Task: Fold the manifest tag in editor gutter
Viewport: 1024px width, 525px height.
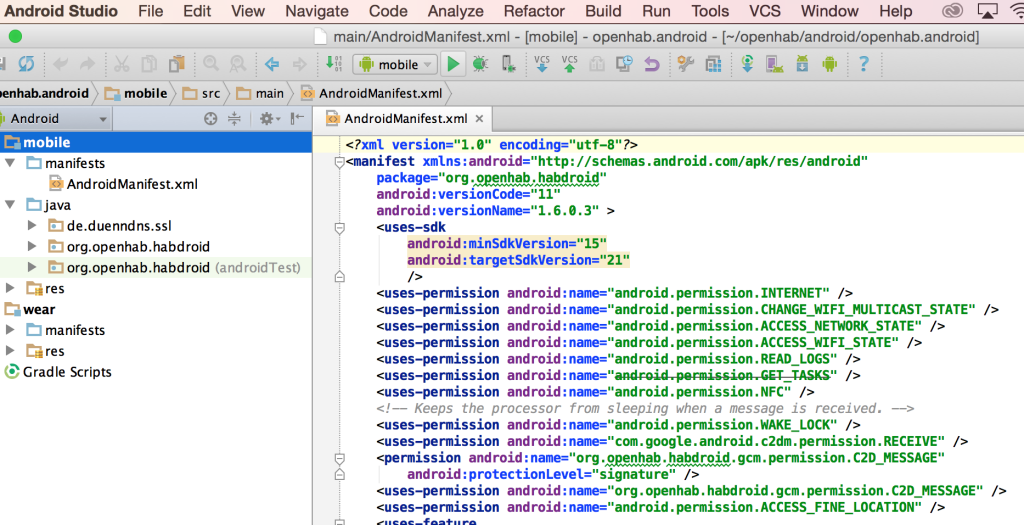Action: click(x=339, y=162)
